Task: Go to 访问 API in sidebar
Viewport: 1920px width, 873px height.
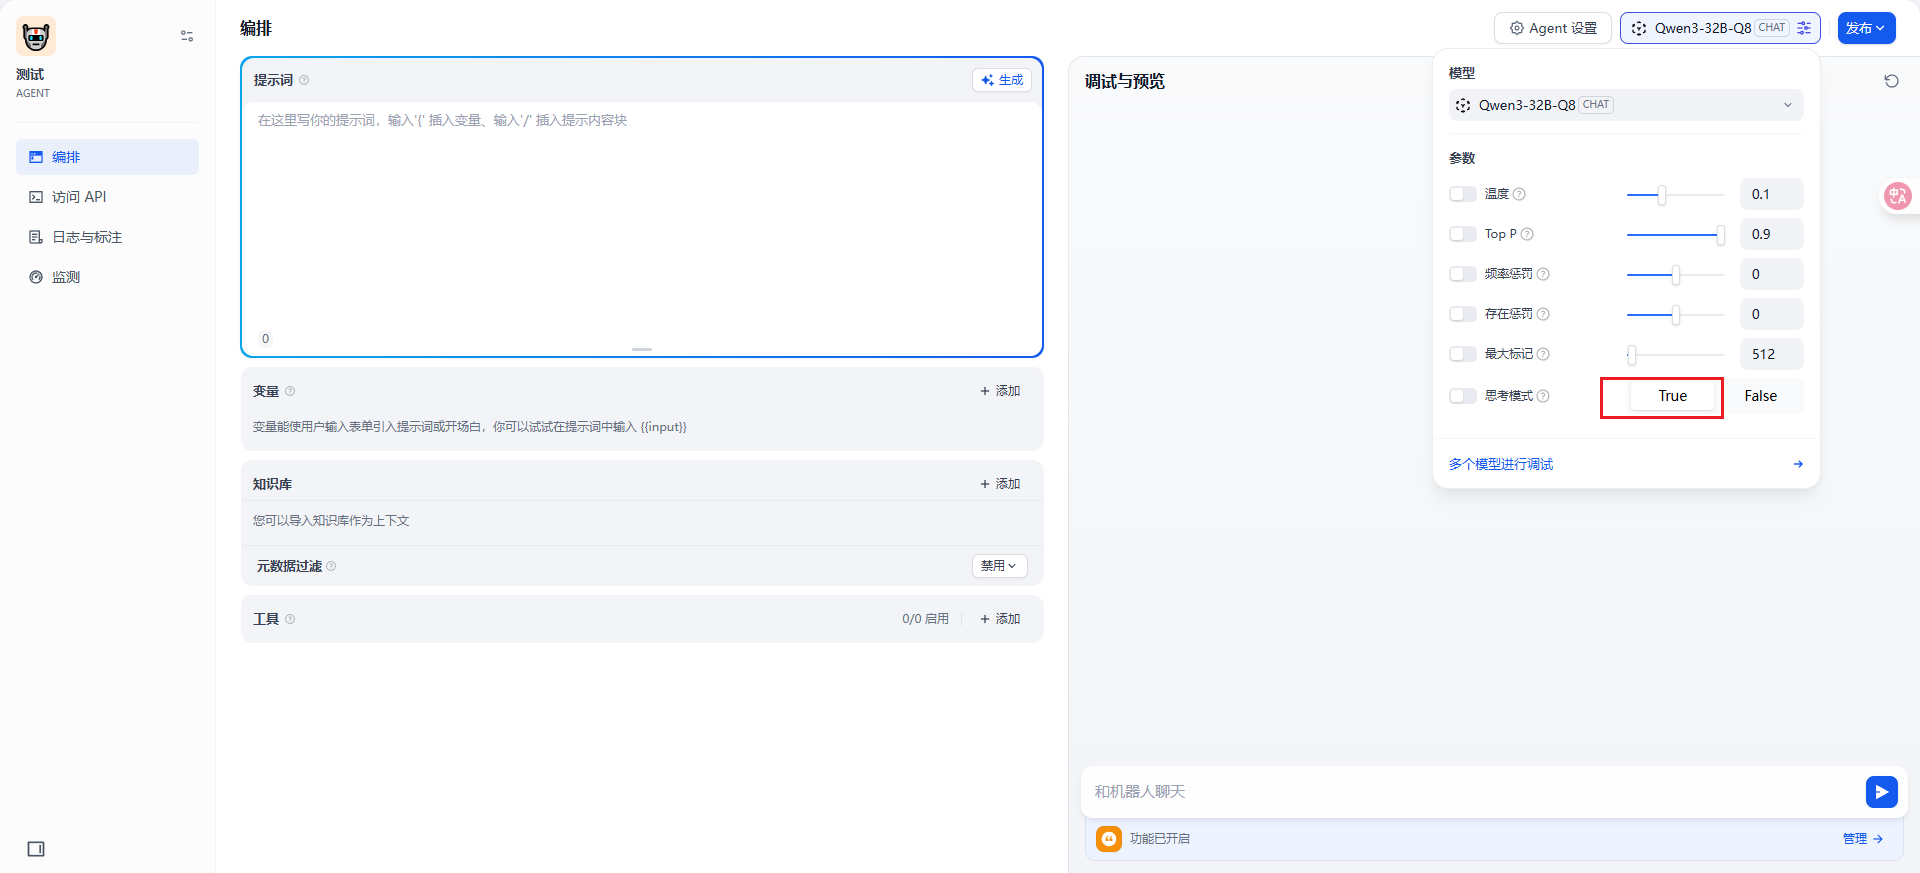Action: pos(79,197)
